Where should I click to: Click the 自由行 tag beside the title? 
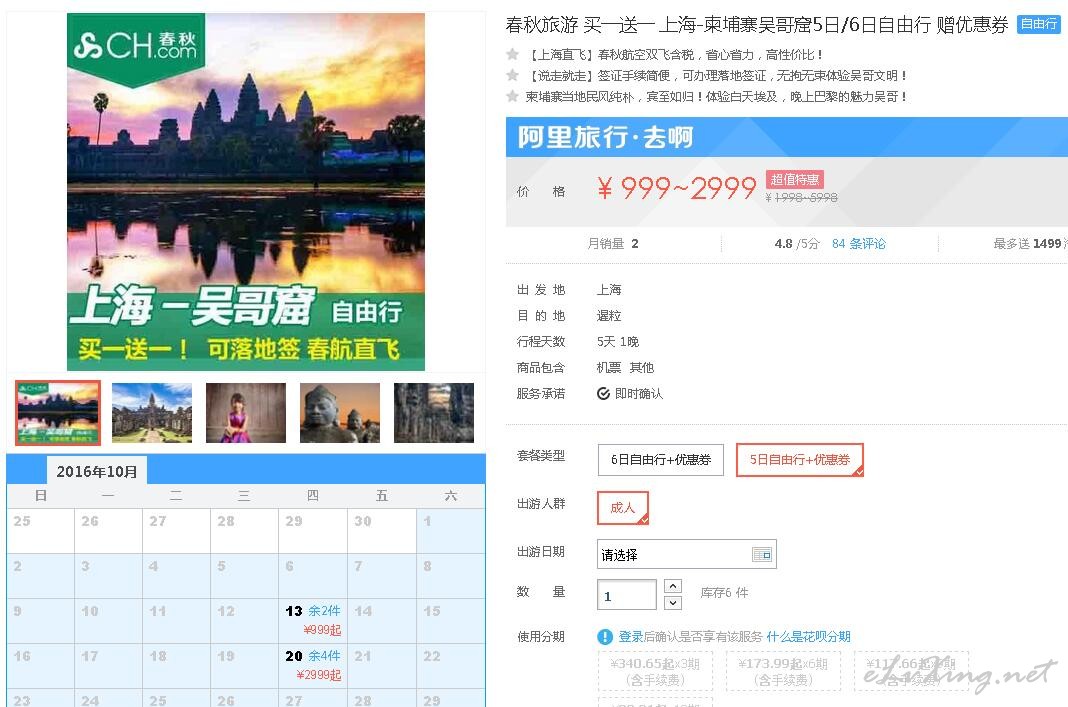click(x=1039, y=24)
